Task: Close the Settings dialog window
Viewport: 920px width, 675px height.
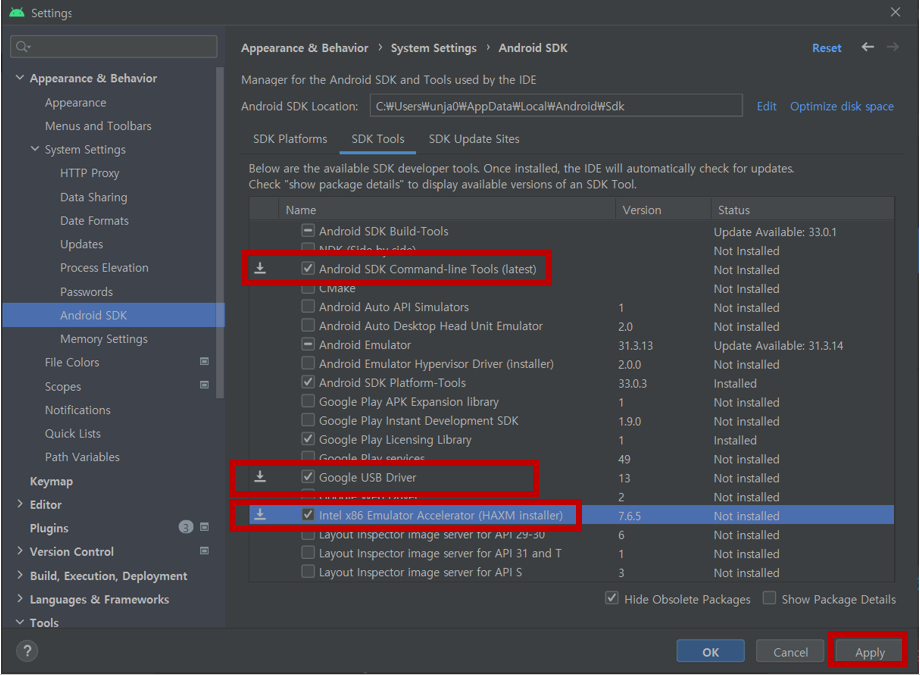Action: pos(895,12)
